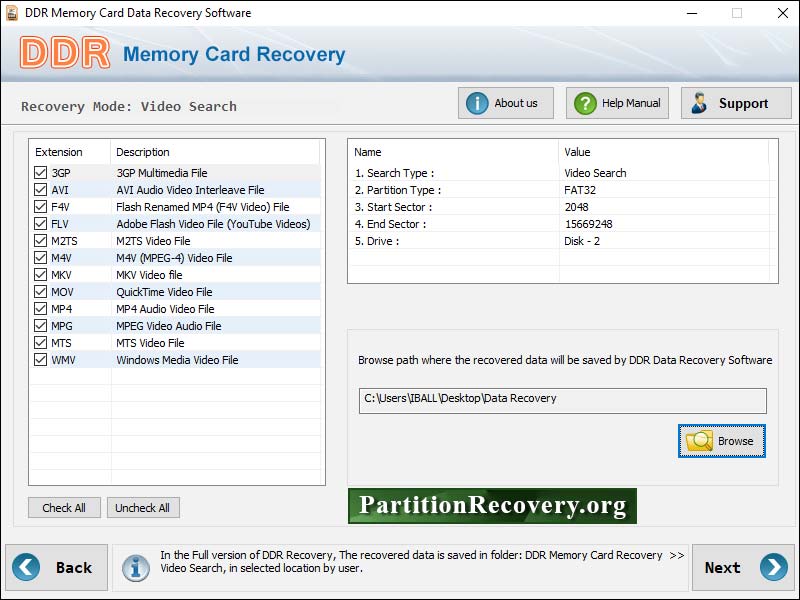
Task: Disable the MP4 extension checkbox
Action: pos(40,309)
